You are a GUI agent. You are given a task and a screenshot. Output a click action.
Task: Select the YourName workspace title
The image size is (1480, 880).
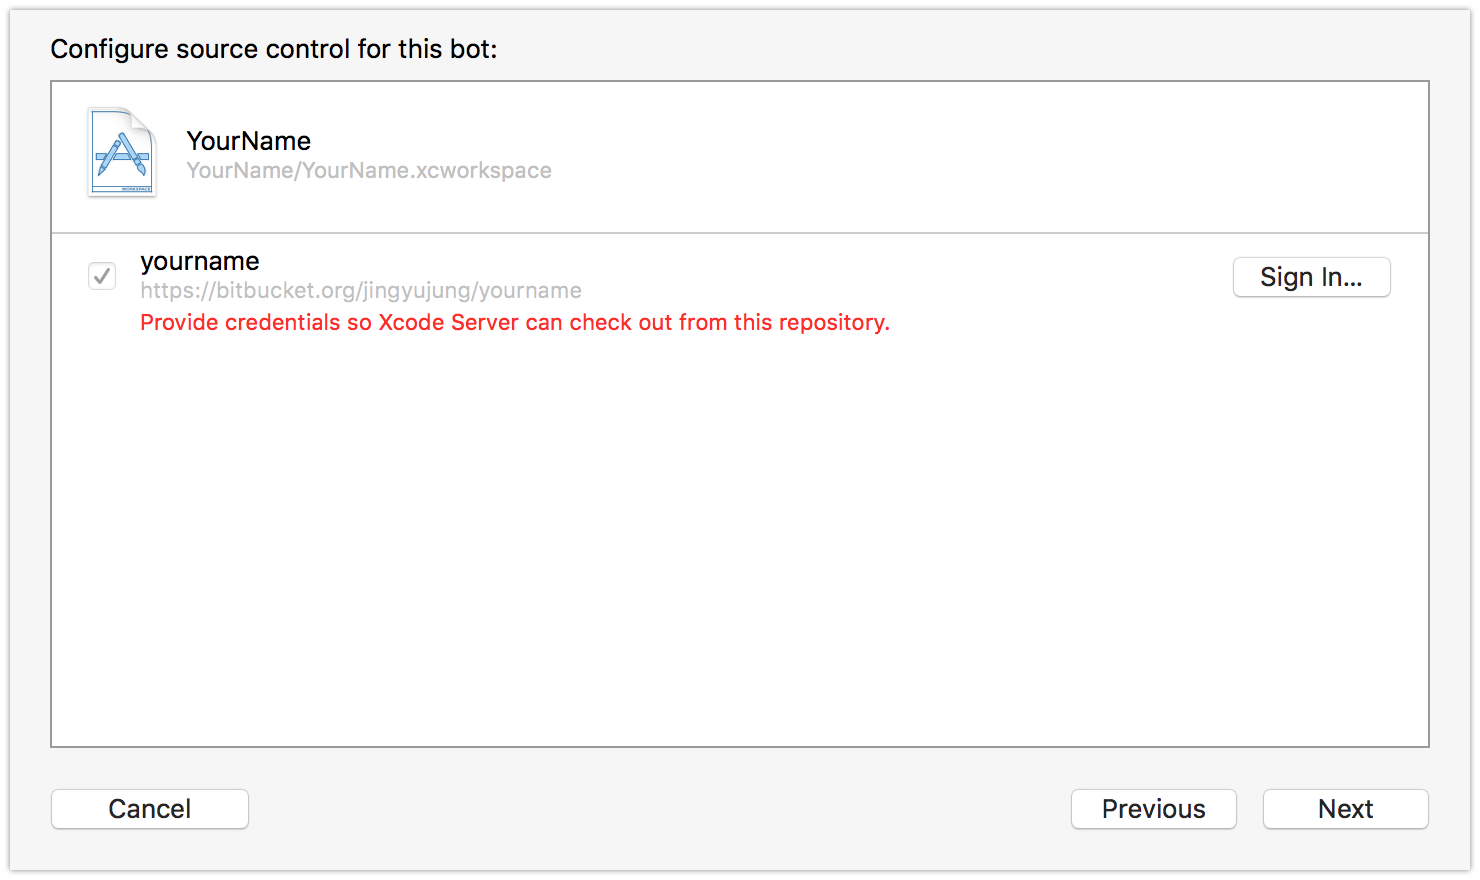pos(249,141)
